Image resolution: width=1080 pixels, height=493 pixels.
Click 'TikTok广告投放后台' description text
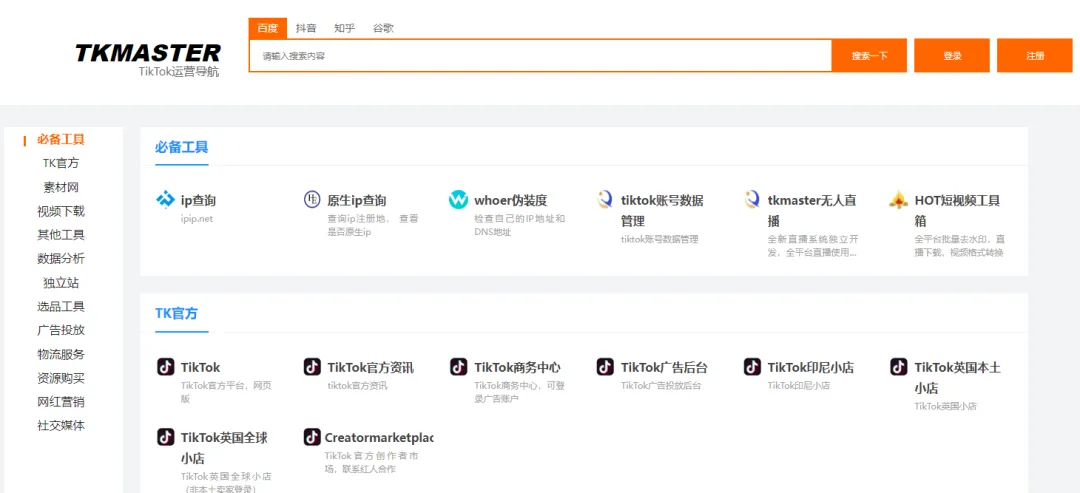(x=661, y=386)
